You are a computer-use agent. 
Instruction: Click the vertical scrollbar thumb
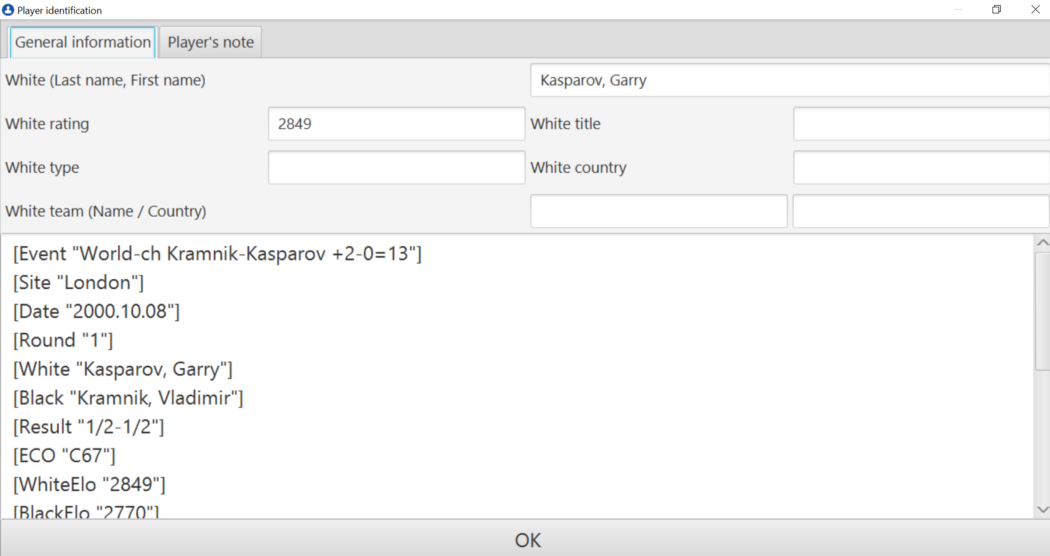click(1042, 310)
